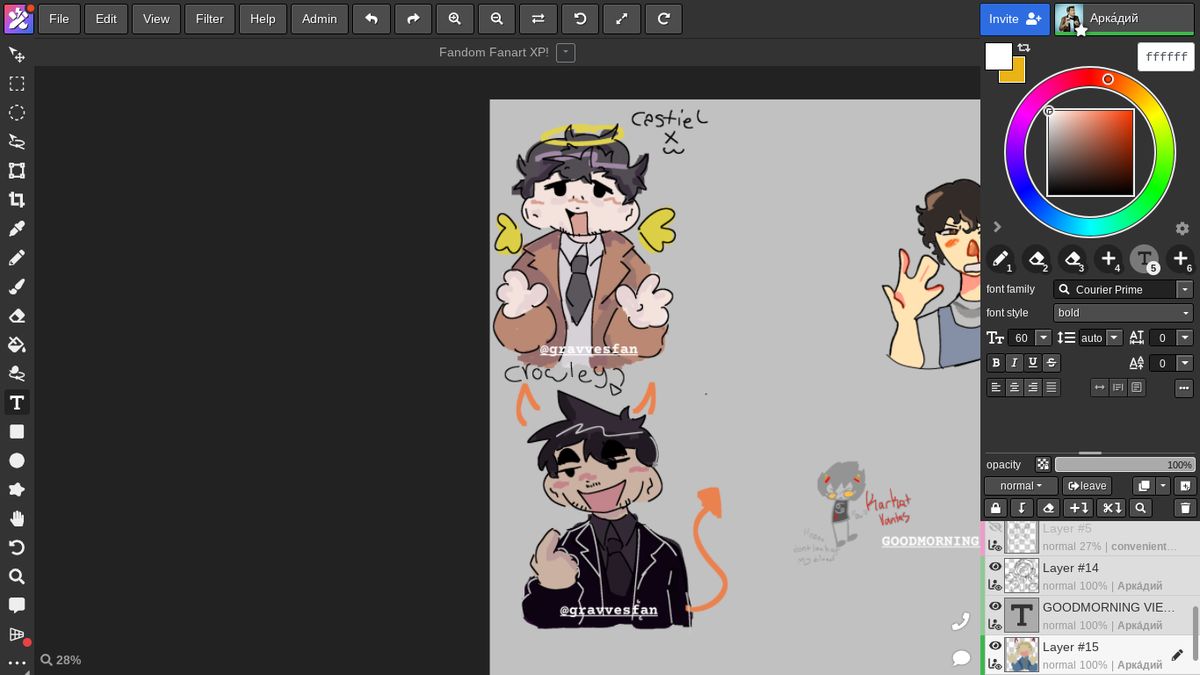
Task: Activate the Text tool in left toolbar
Action: 17,402
